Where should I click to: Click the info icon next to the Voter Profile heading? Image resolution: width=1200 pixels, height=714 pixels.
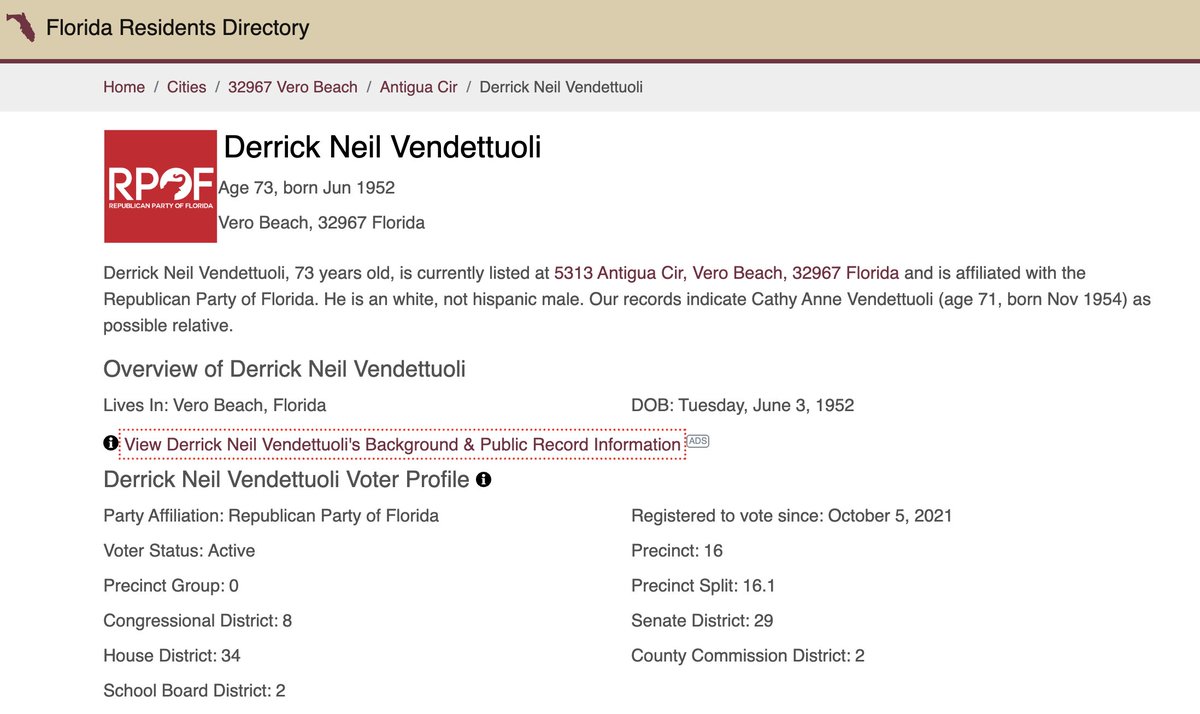tap(483, 480)
